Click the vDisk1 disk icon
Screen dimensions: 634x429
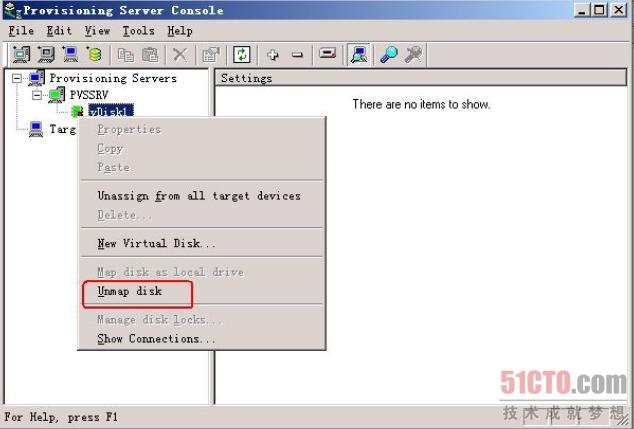click(77, 111)
